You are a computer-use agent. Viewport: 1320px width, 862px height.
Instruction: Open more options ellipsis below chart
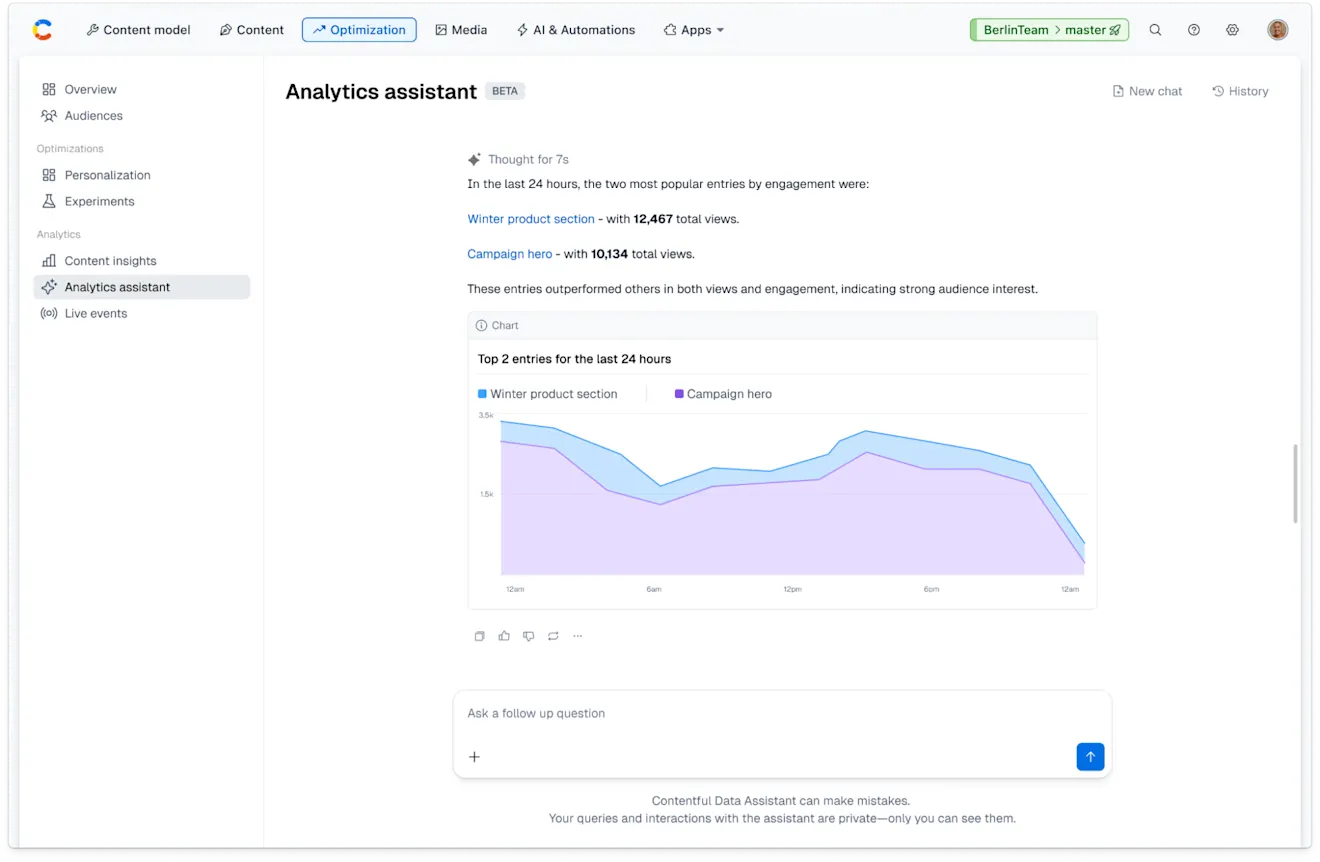(577, 636)
